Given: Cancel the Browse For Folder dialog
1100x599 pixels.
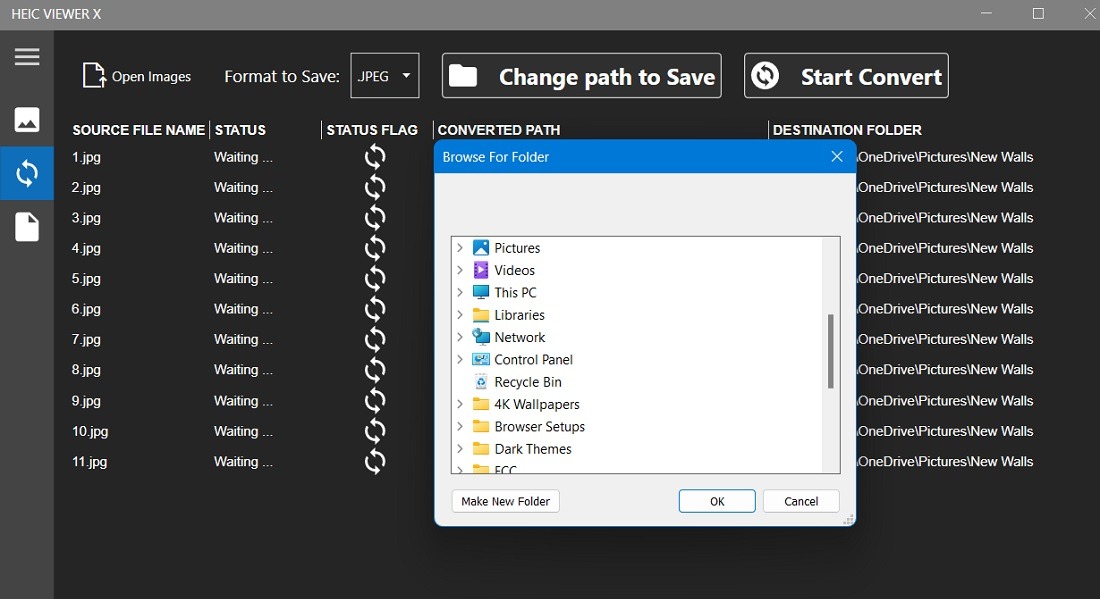Looking at the screenshot, I should tap(800, 500).
